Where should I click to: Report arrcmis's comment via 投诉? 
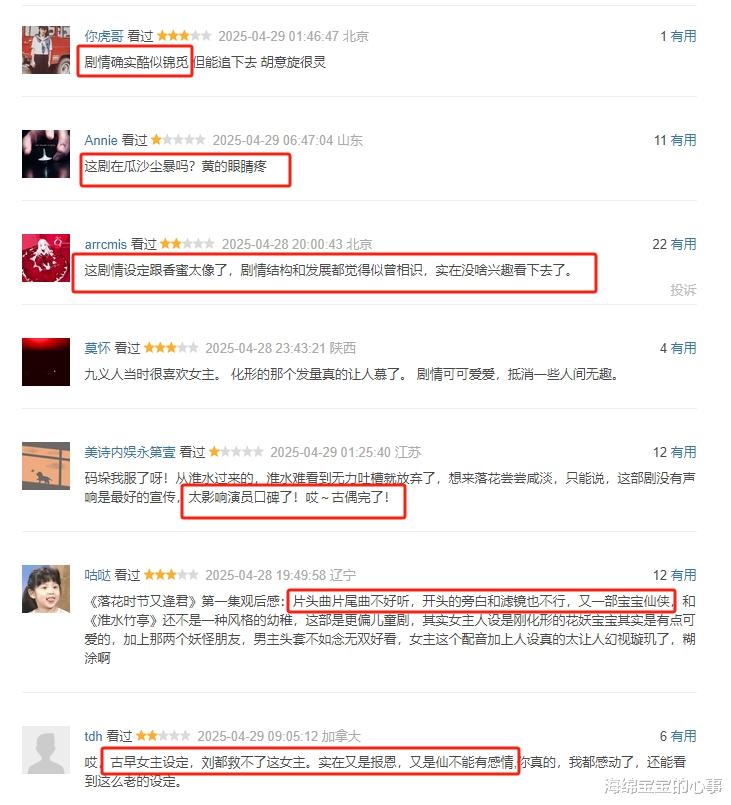click(x=683, y=290)
